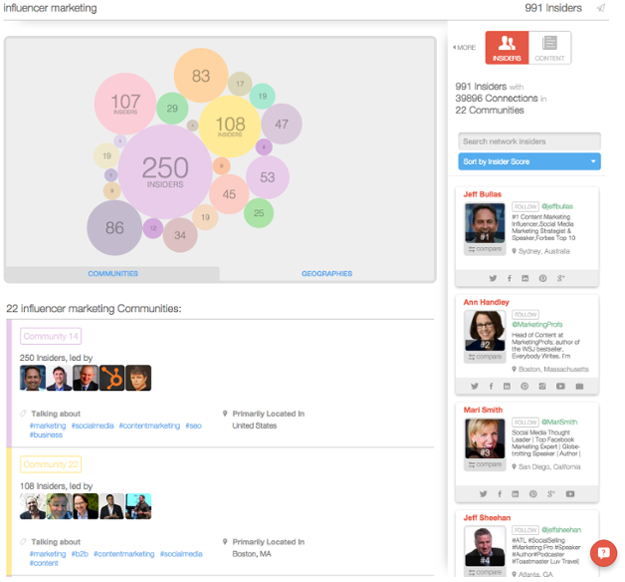Open Ann Handley's Instagram icon
Screen dimensions: 625x582
click(542, 386)
